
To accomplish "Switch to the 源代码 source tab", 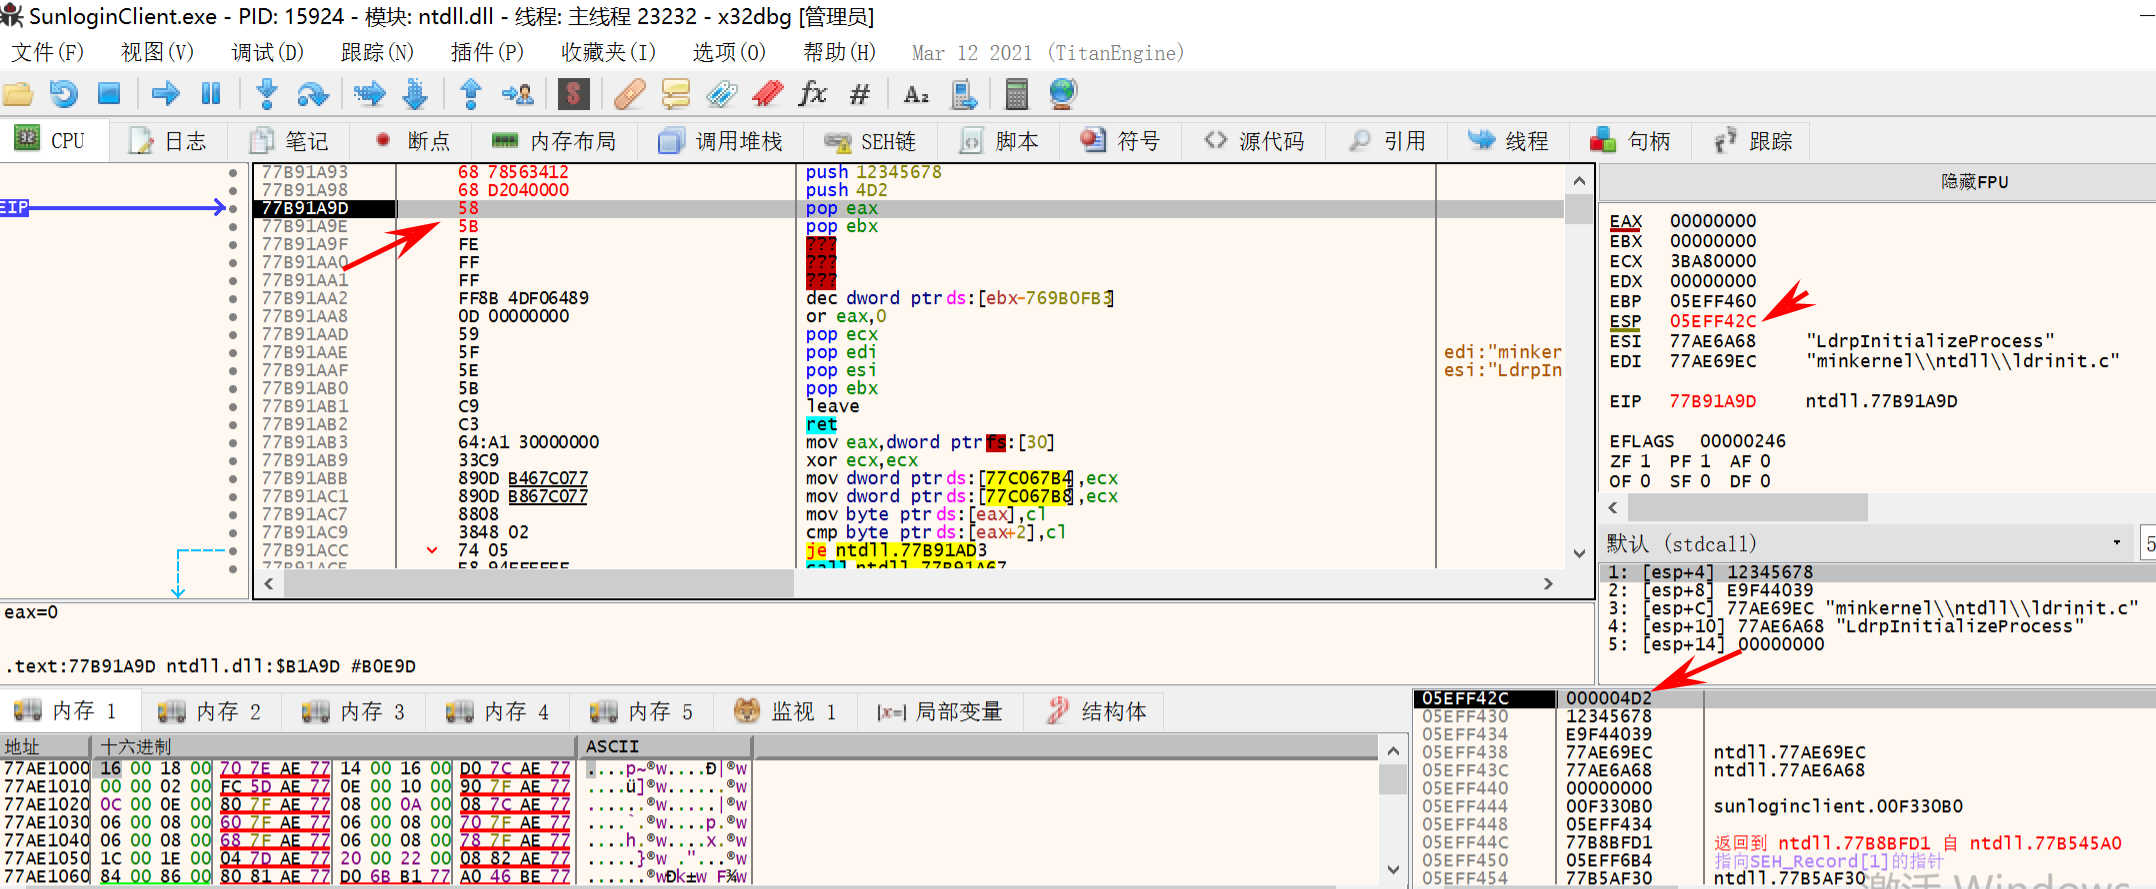I will coord(1255,141).
